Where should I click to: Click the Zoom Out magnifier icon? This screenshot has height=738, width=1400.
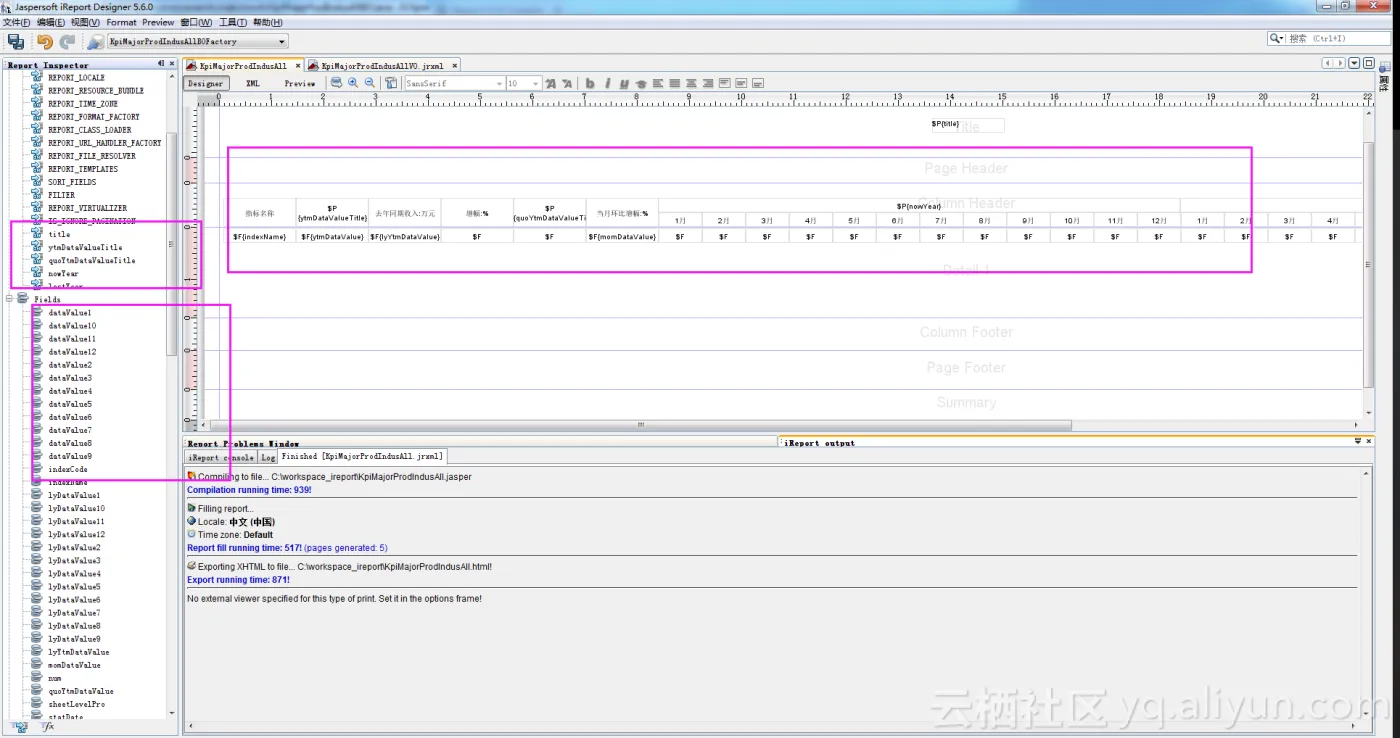(370, 83)
